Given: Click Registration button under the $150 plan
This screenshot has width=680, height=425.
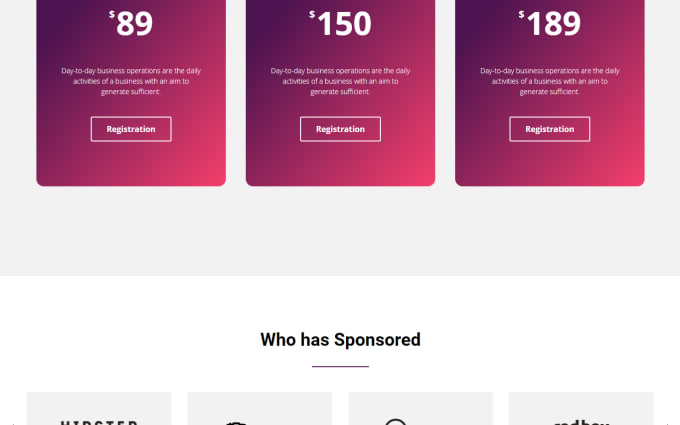Looking at the screenshot, I should 340,129.
